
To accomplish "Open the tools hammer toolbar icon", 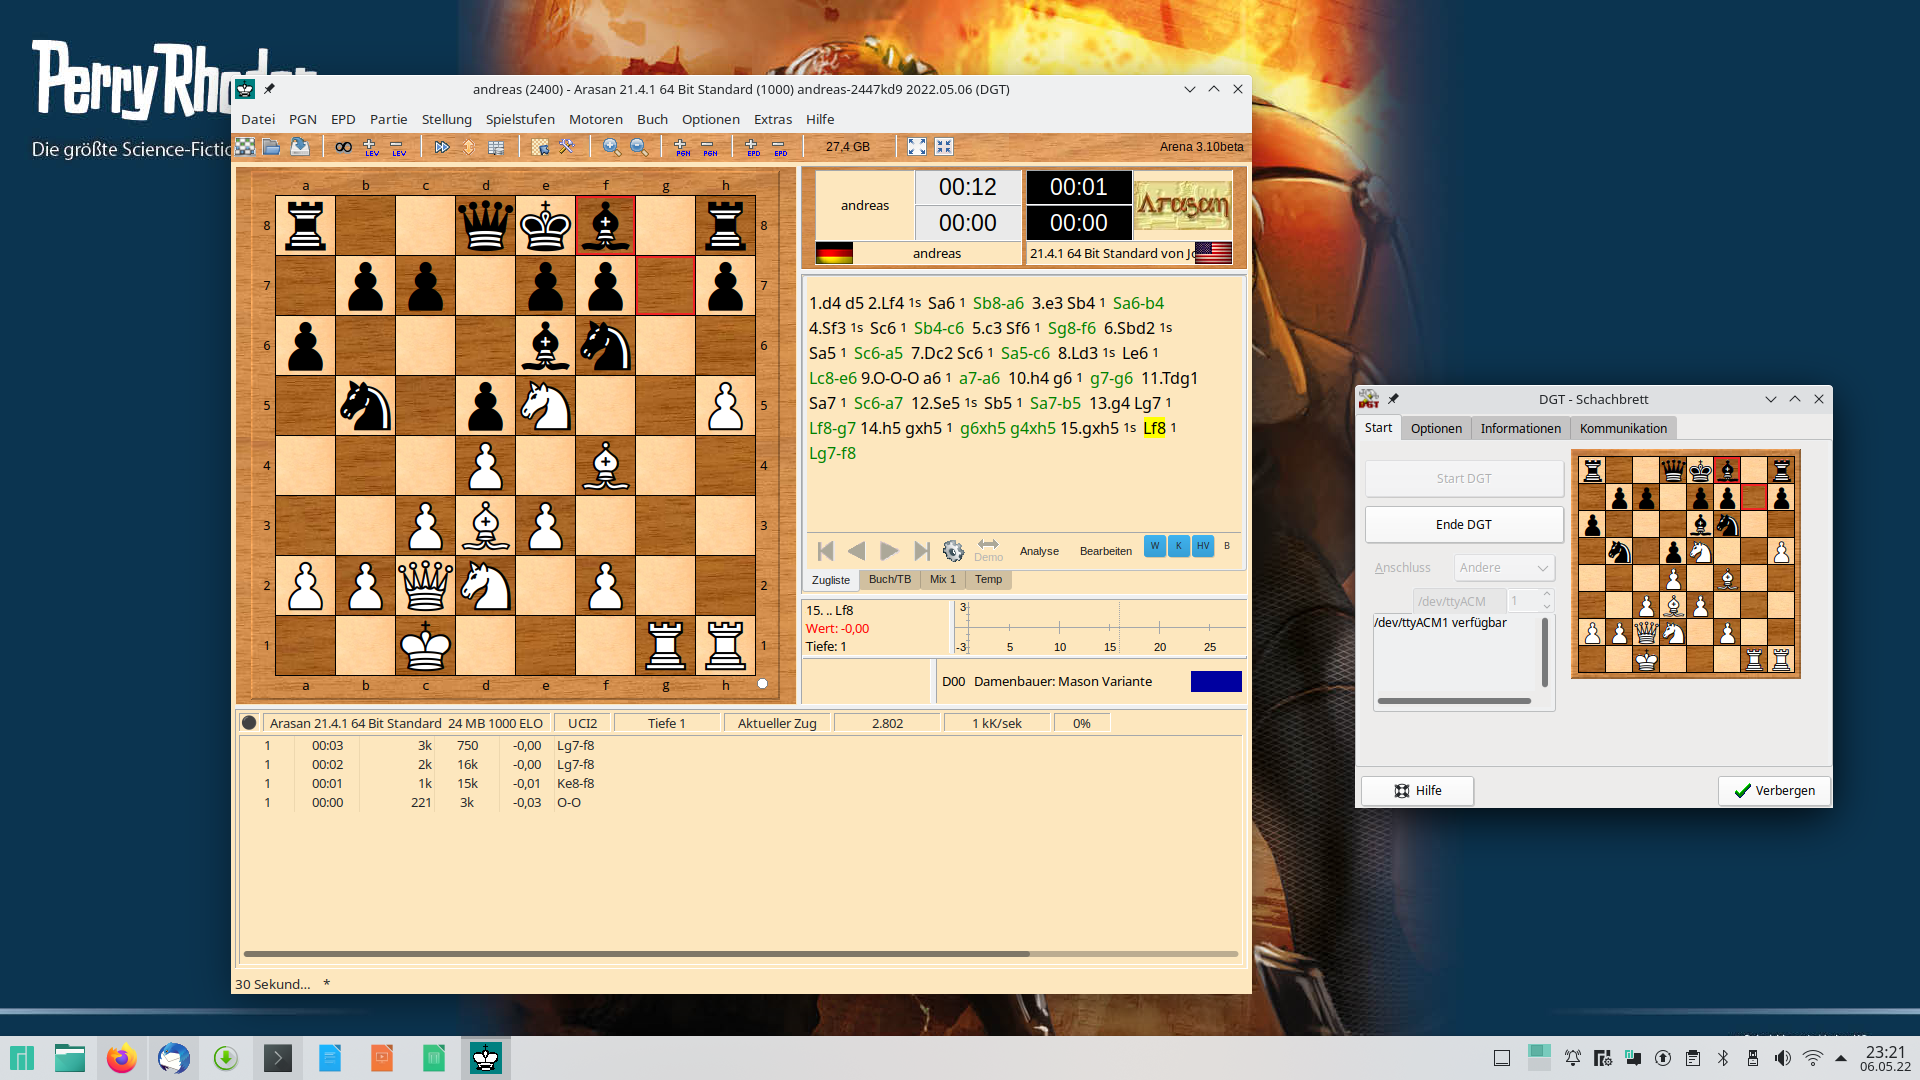I will tap(567, 147).
